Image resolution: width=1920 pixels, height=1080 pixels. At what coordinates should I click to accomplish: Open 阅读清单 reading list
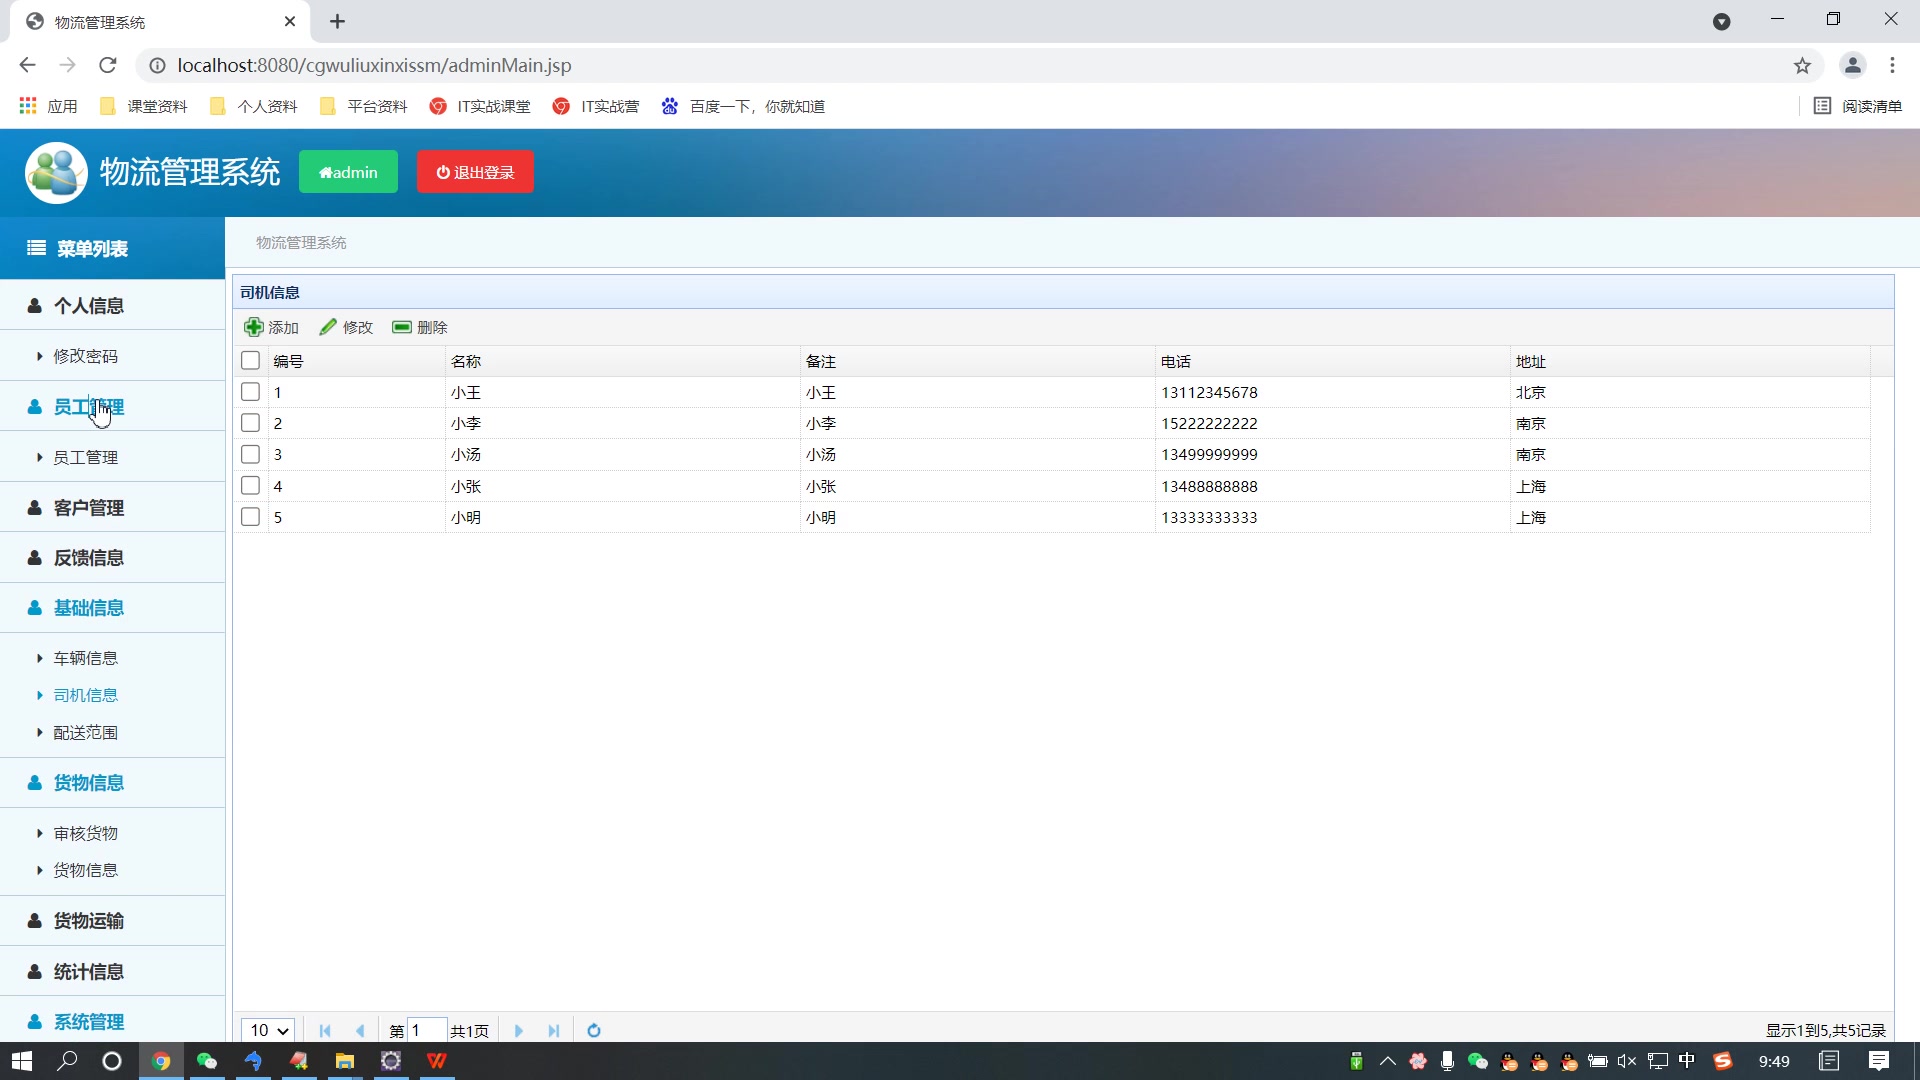point(1858,106)
